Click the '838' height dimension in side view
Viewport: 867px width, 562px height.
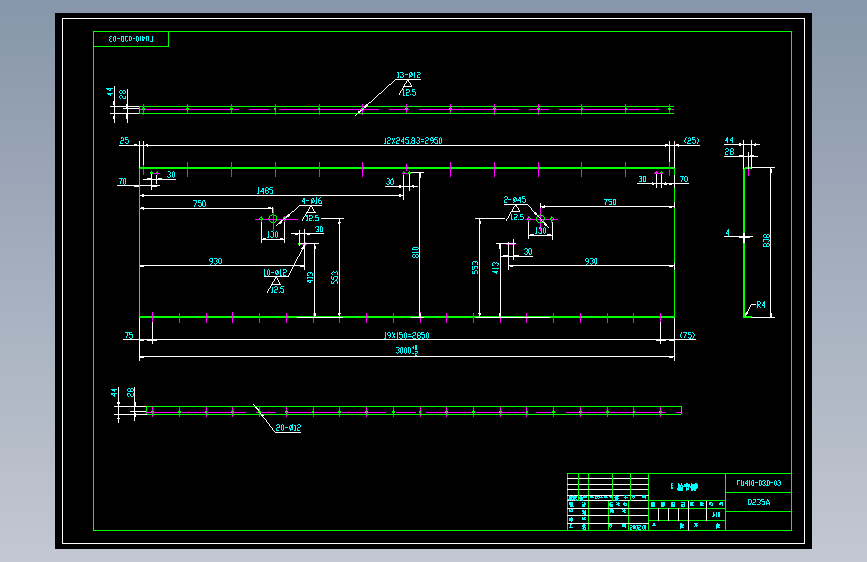[766, 241]
